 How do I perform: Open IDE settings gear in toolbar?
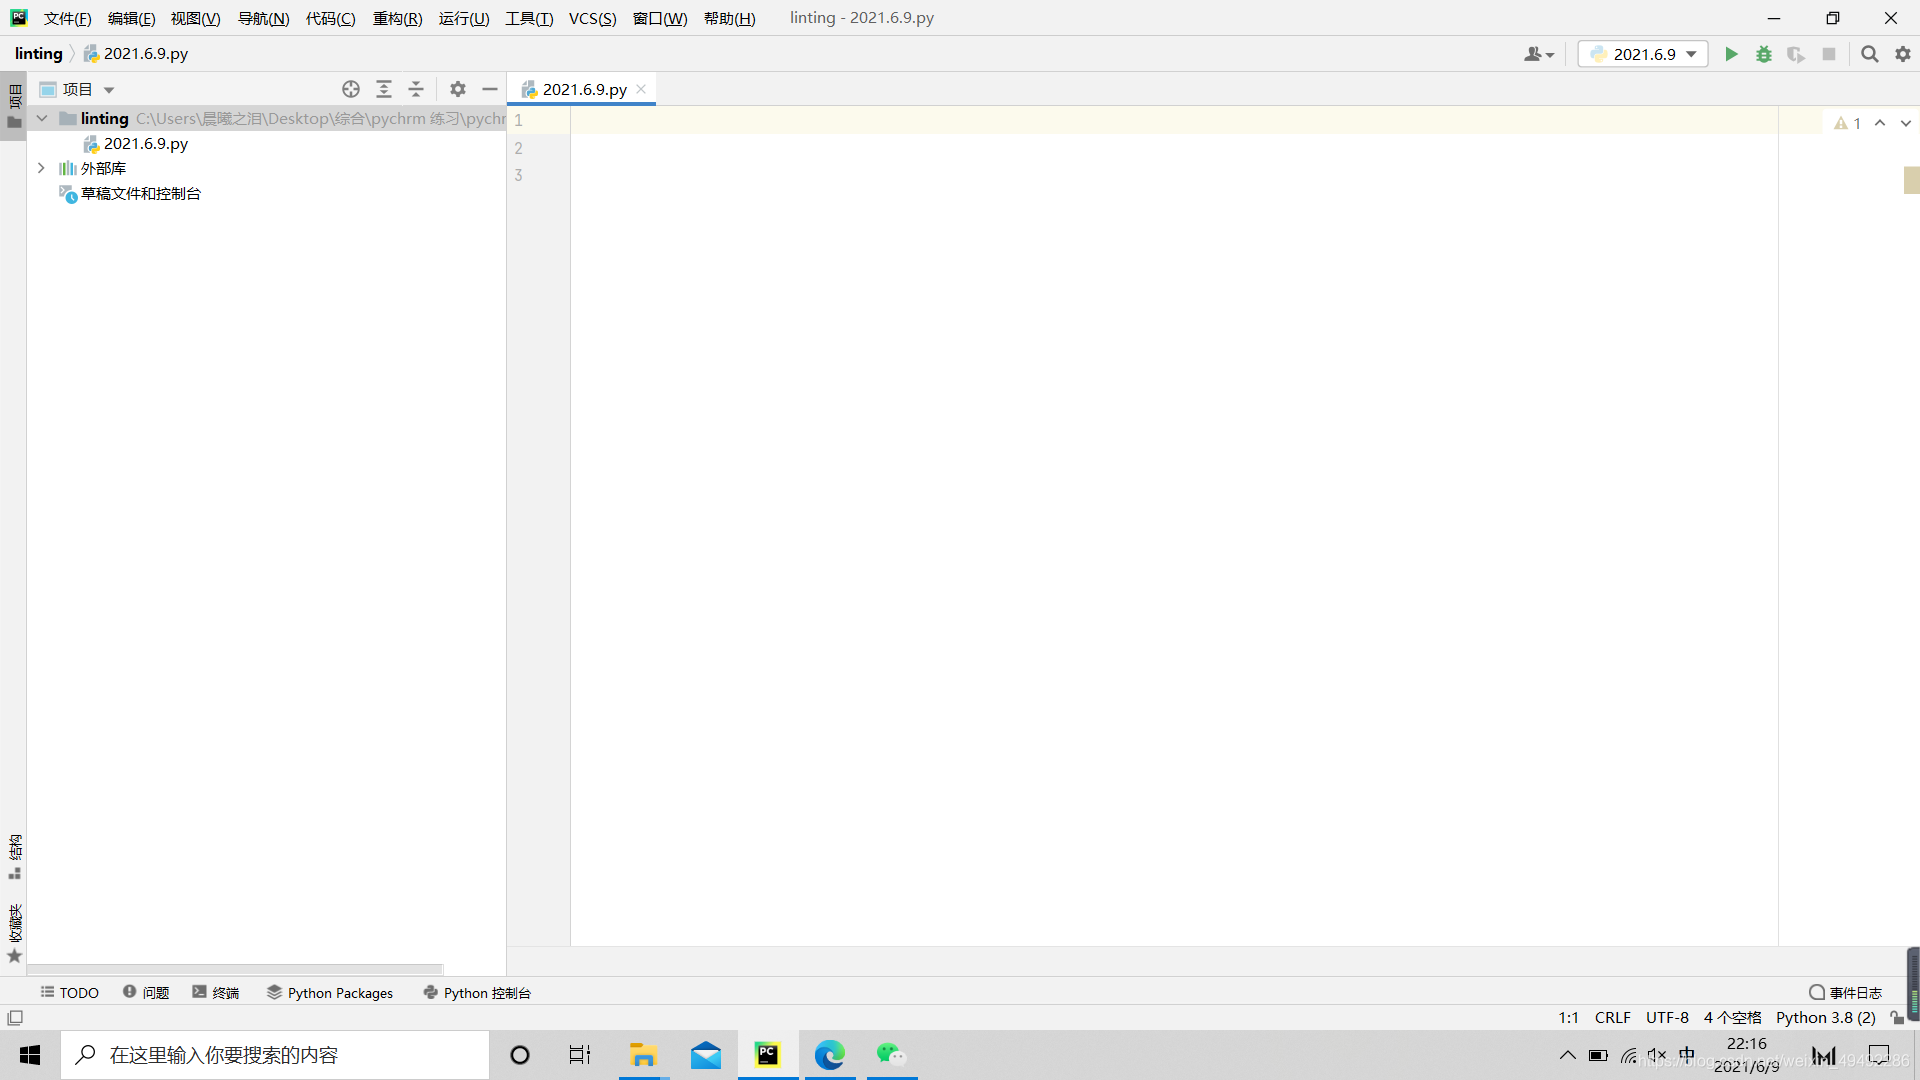1903,54
